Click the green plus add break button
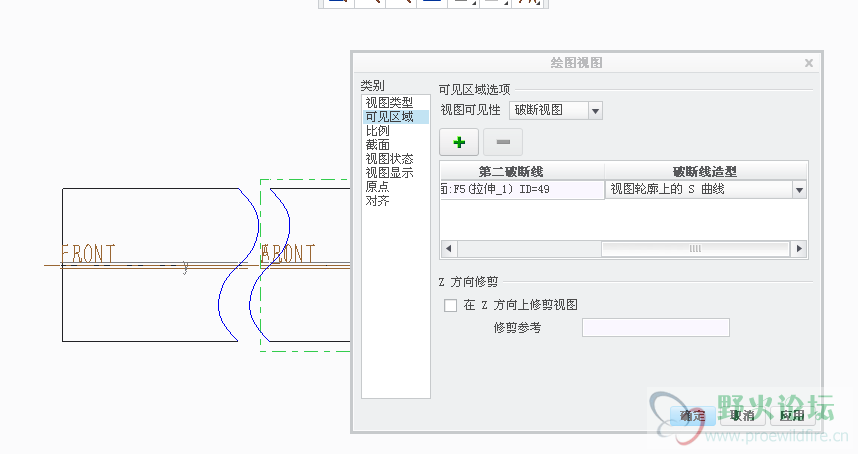The image size is (858, 454). (459, 142)
